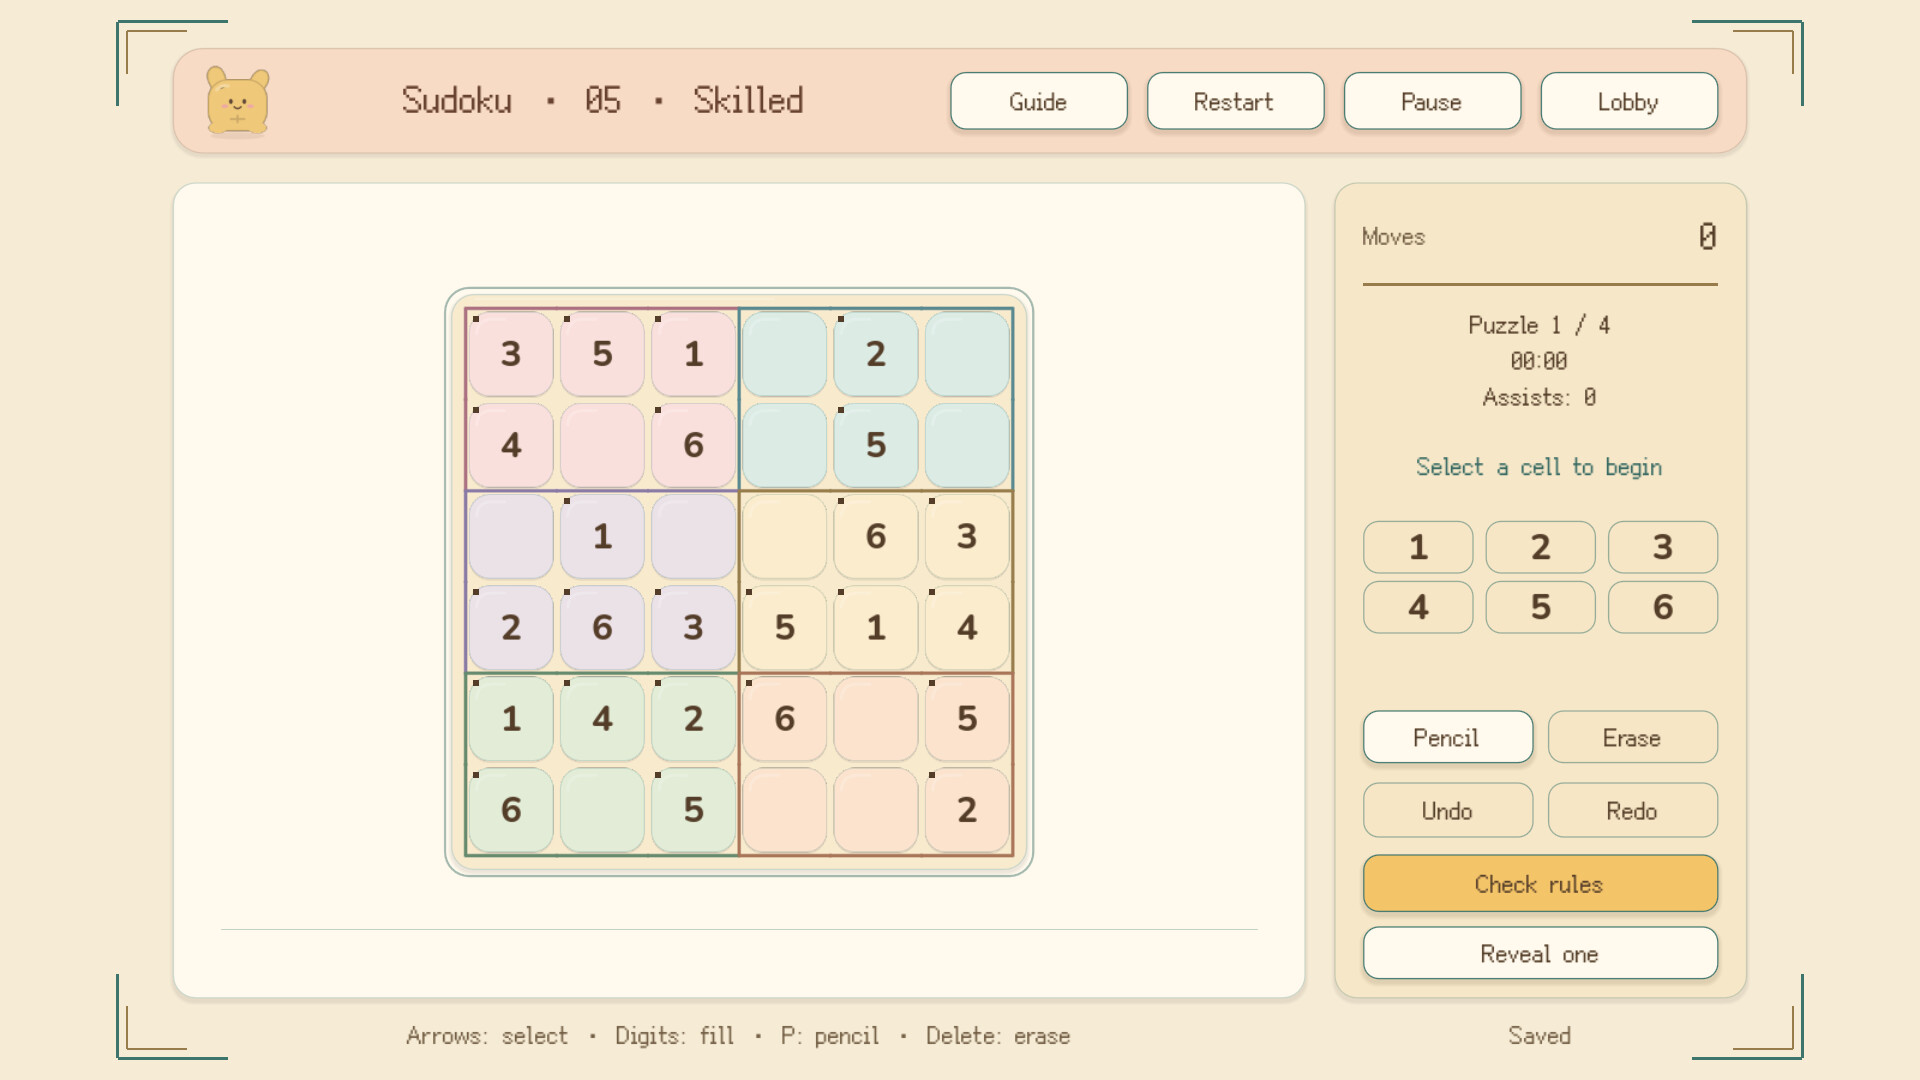Click Reveal one
The image size is (1920, 1080).
pos(1540,953)
